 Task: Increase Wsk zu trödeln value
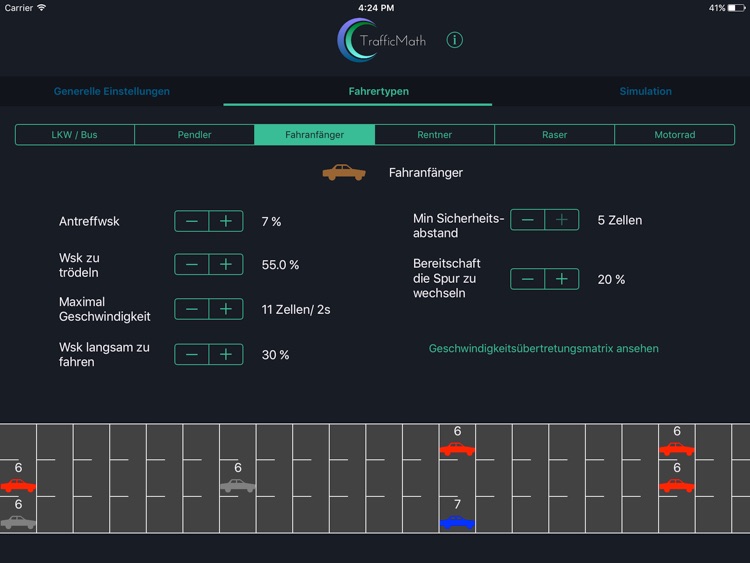pyautogui.click(x=226, y=265)
